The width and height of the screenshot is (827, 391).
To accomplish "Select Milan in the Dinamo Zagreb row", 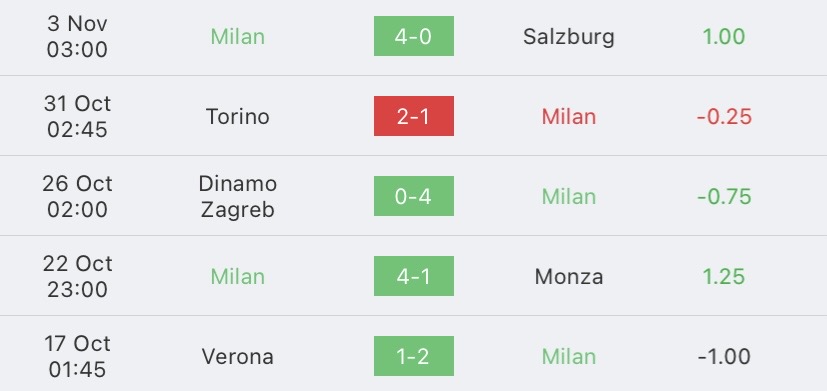I will tap(569, 197).
